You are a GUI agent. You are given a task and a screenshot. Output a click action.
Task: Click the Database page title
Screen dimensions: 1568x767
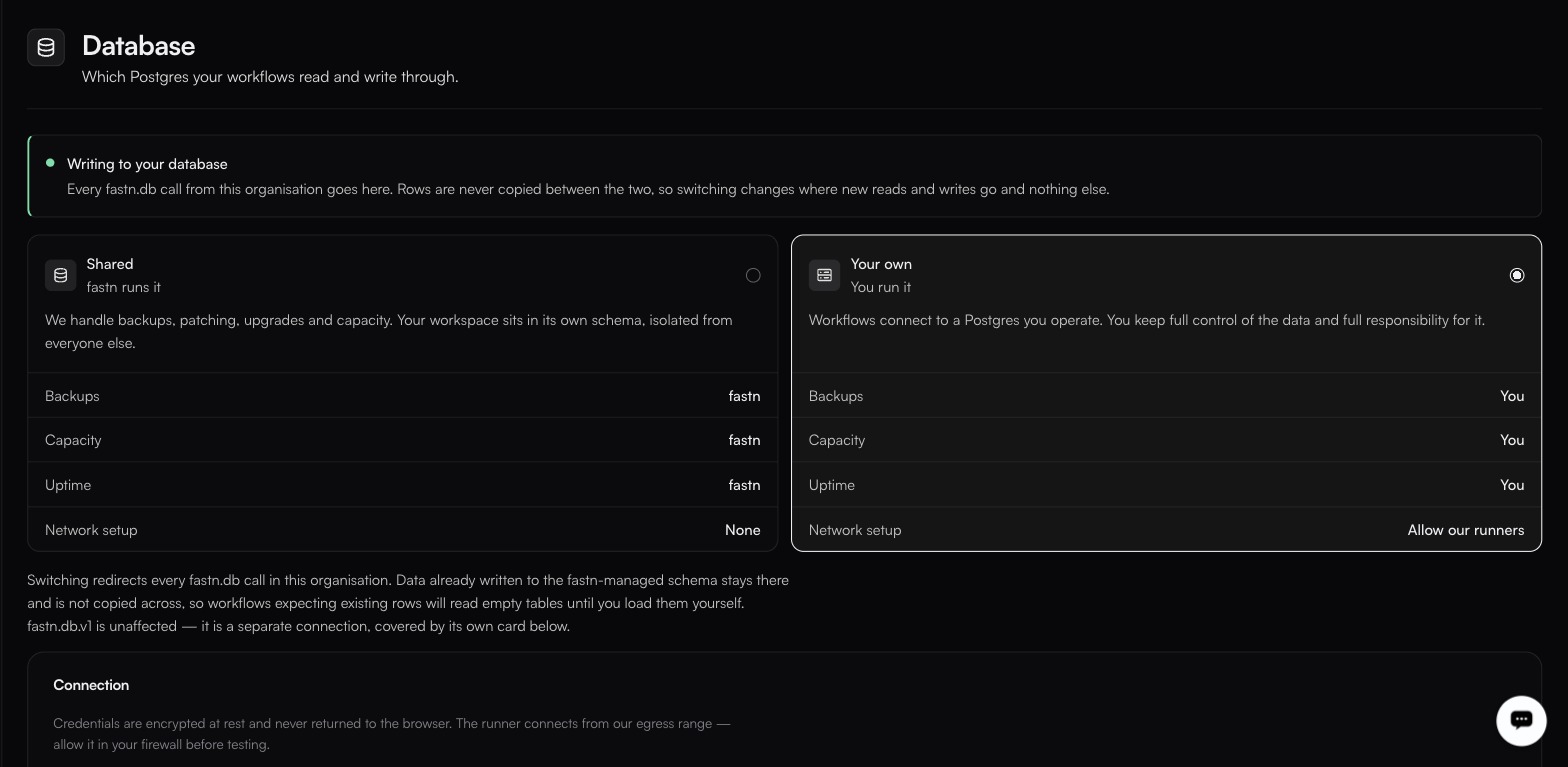tap(138, 45)
